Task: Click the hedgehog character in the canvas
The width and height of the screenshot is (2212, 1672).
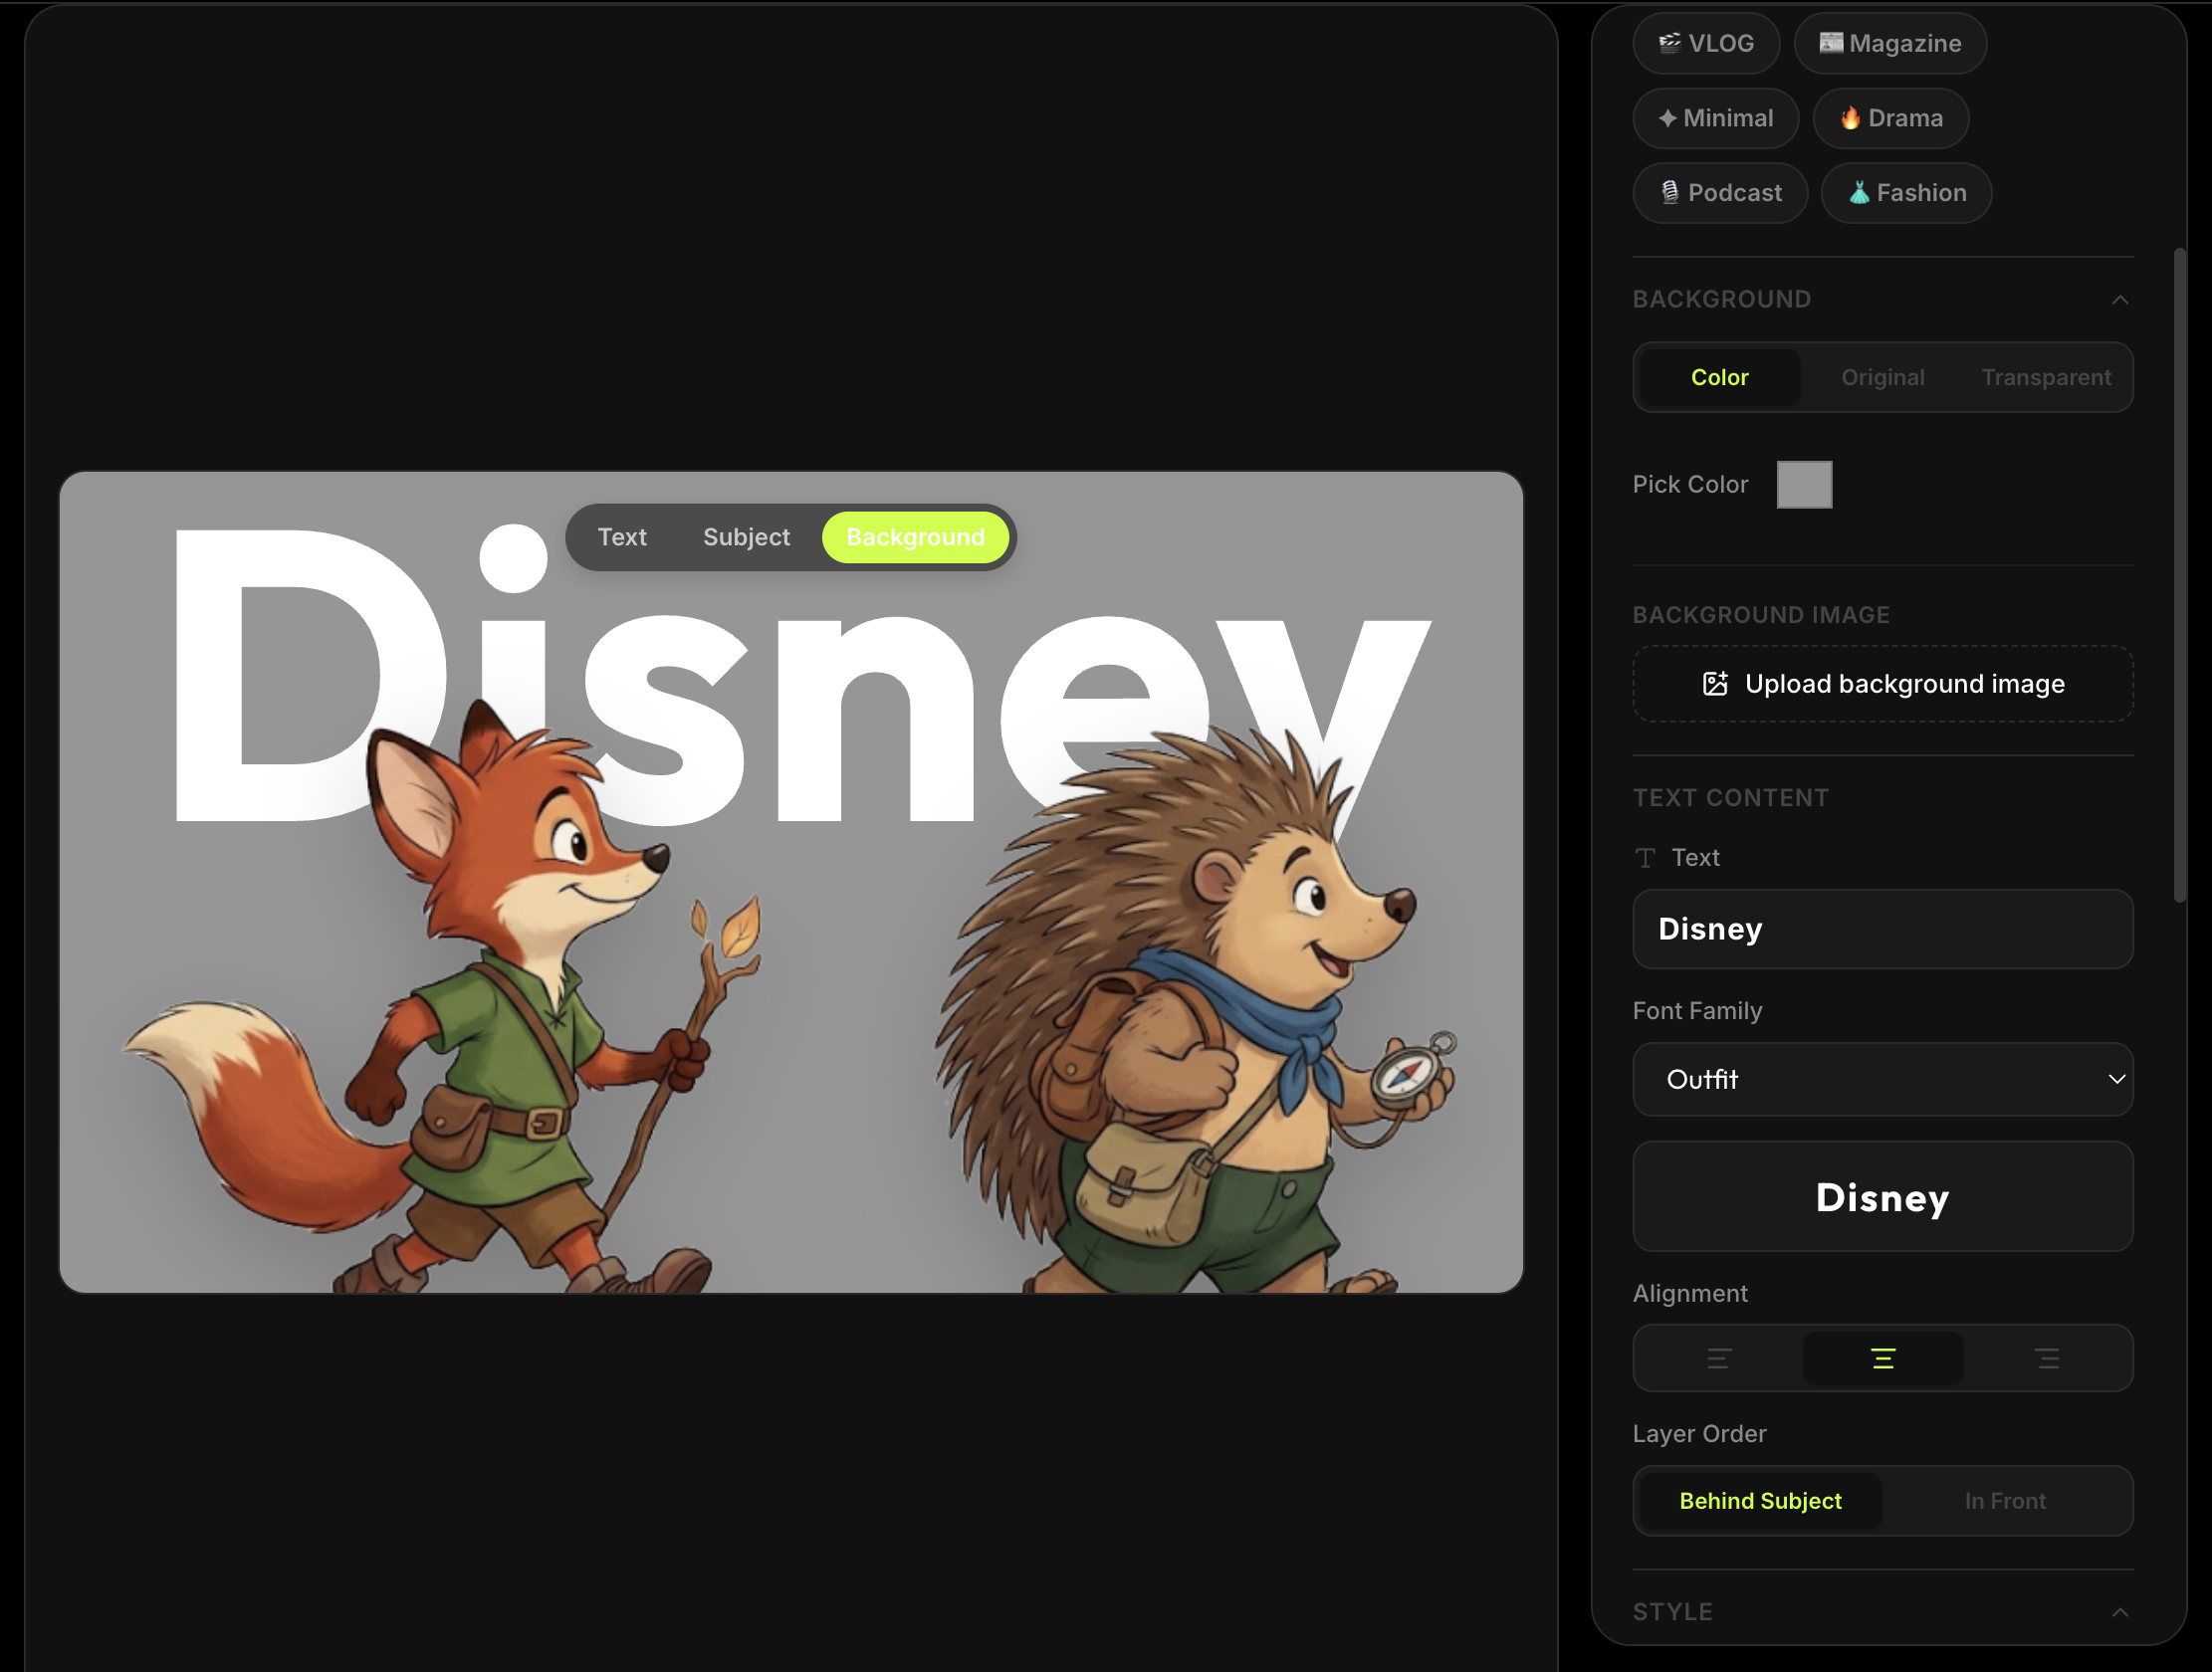Action: click(1195, 1010)
